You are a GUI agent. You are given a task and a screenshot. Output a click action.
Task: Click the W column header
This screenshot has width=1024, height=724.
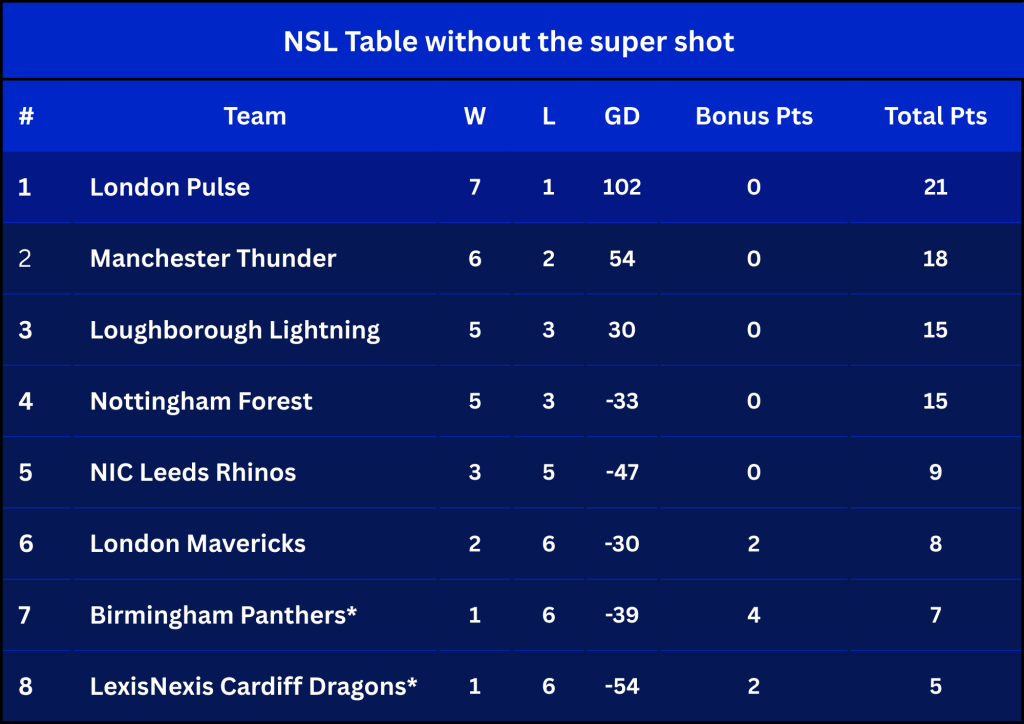coord(475,116)
